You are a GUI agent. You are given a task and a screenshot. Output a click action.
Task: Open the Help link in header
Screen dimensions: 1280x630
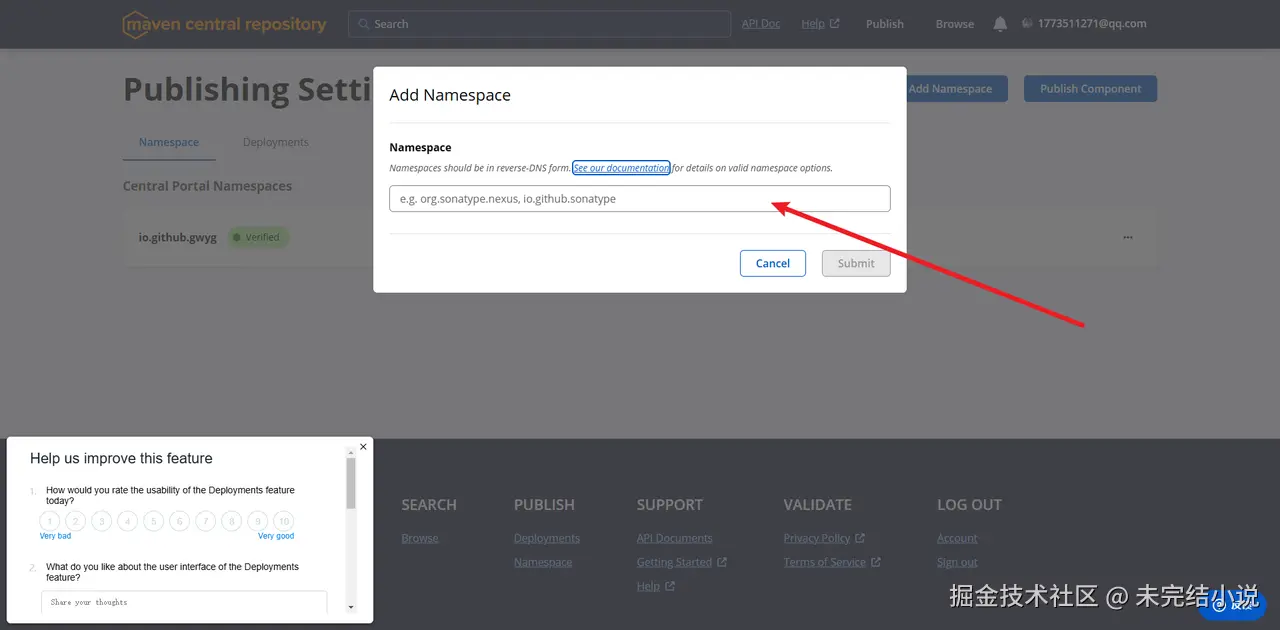click(820, 24)
